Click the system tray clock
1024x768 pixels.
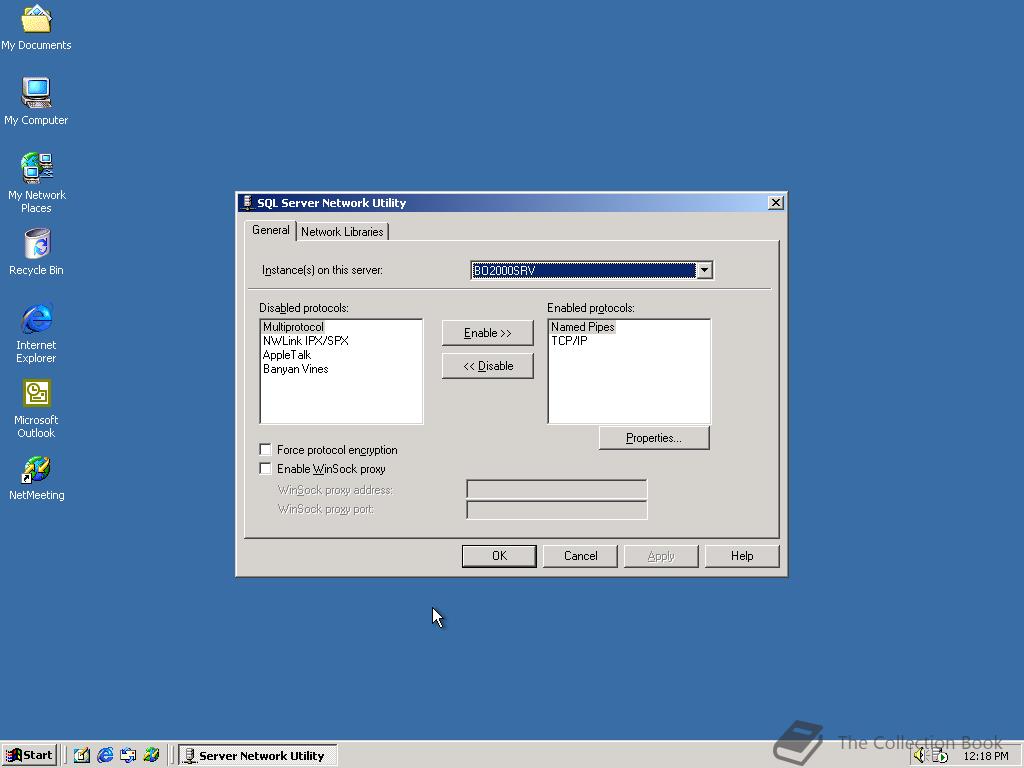[x=985, y=756]
